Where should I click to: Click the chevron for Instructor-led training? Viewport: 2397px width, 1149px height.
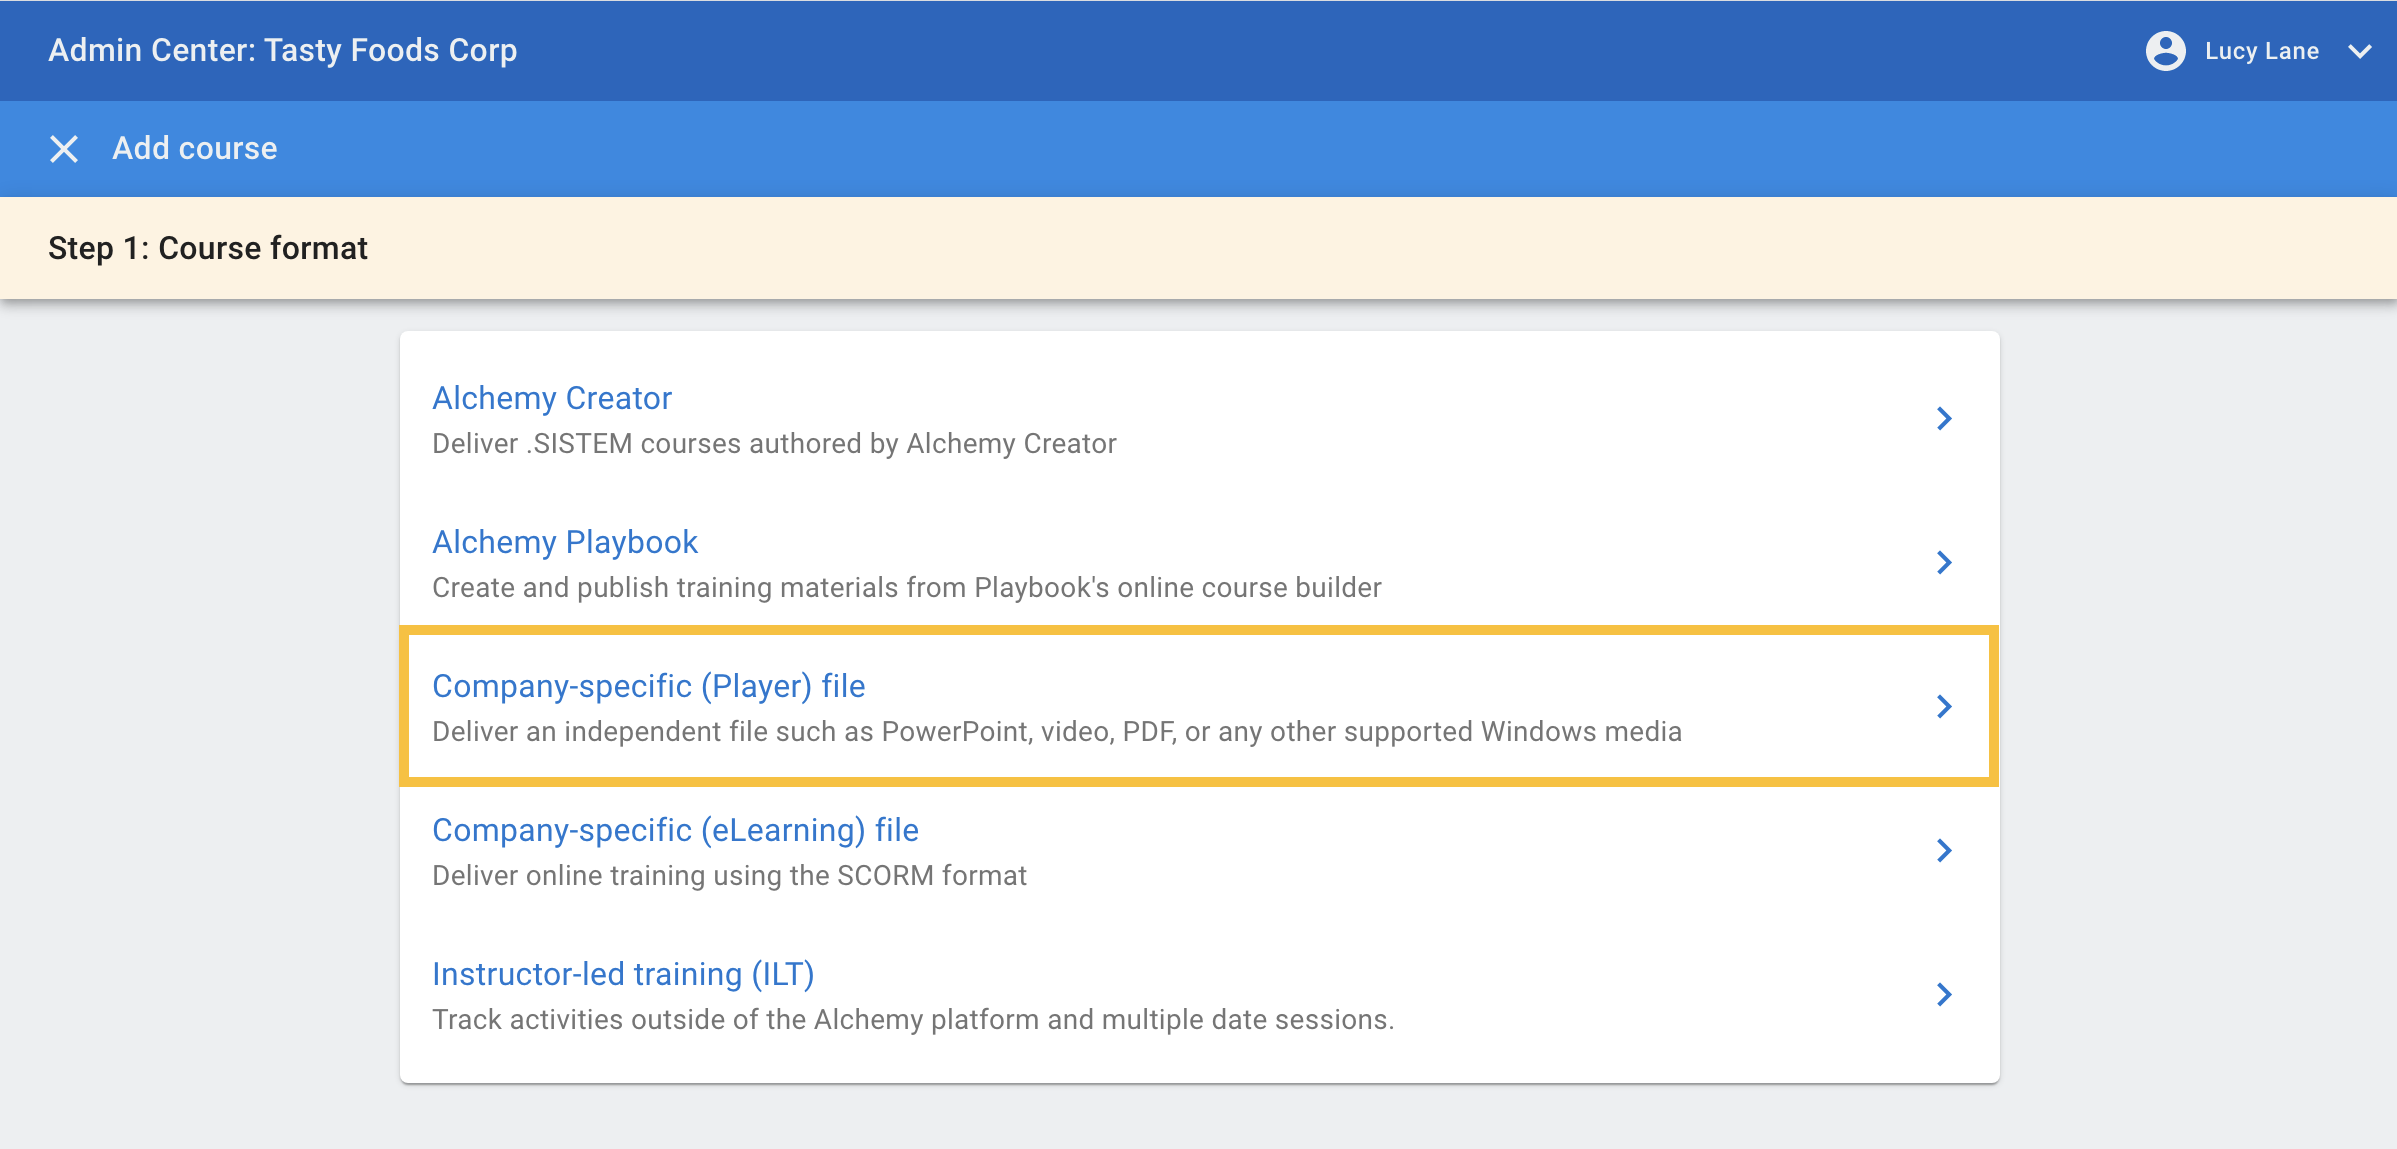tap(1944, 995)
